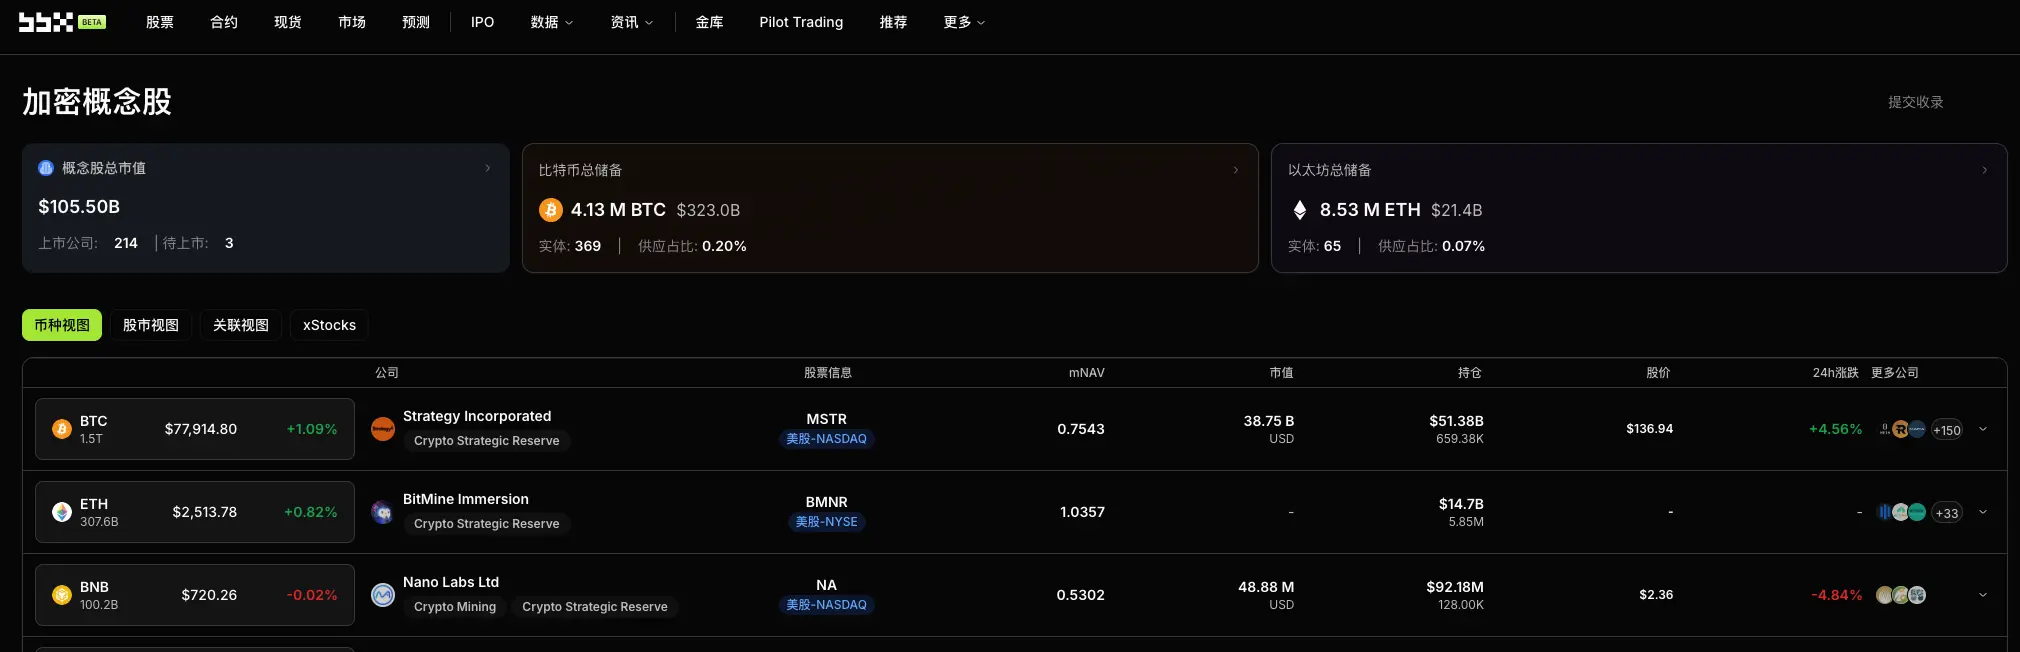The image size is (2020, 652).
Task: Open the 预测 menu item
Action: [416, 22]
